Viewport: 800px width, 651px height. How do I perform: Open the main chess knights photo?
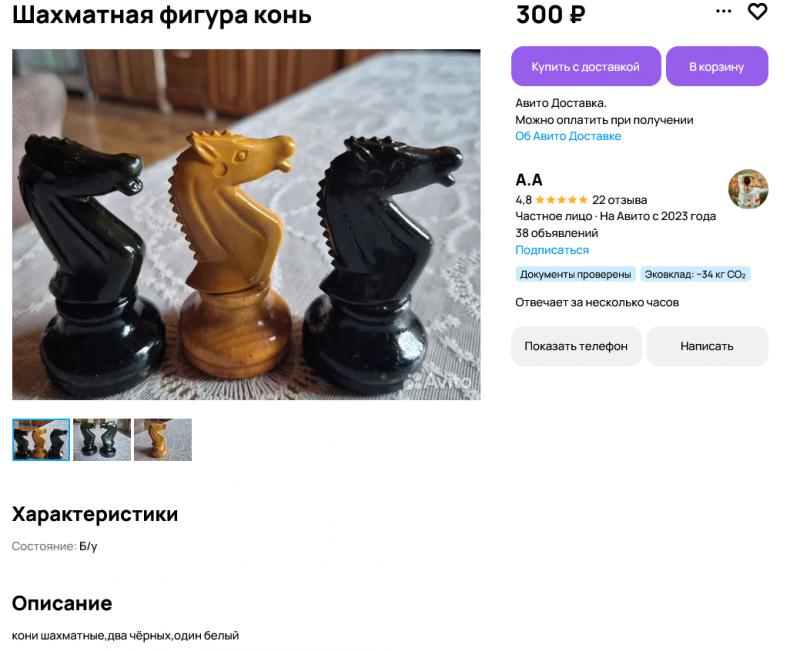[246, 224]
